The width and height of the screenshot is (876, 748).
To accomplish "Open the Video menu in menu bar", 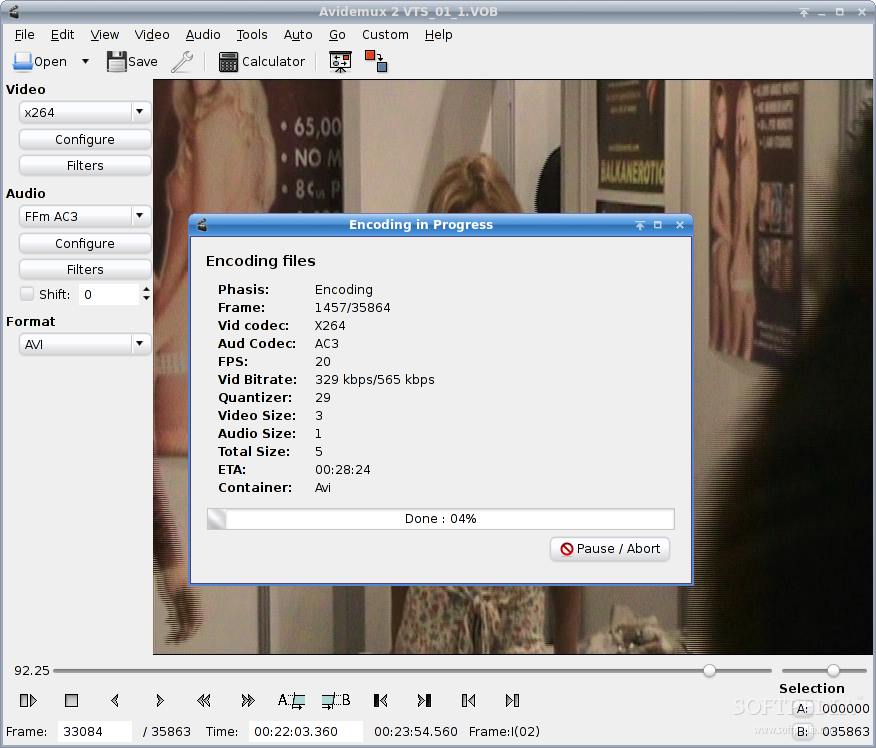I will pyautogui.click(x=152, y=34).
